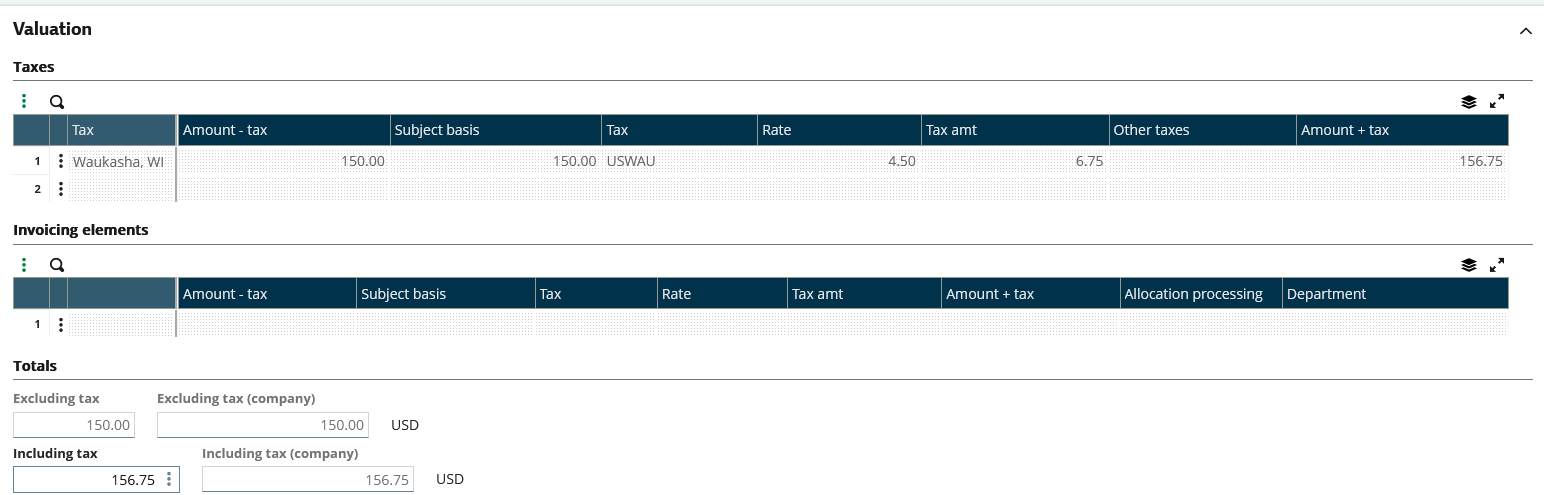Open row 2 actions in Taxes grid

(x=60, y=189)
